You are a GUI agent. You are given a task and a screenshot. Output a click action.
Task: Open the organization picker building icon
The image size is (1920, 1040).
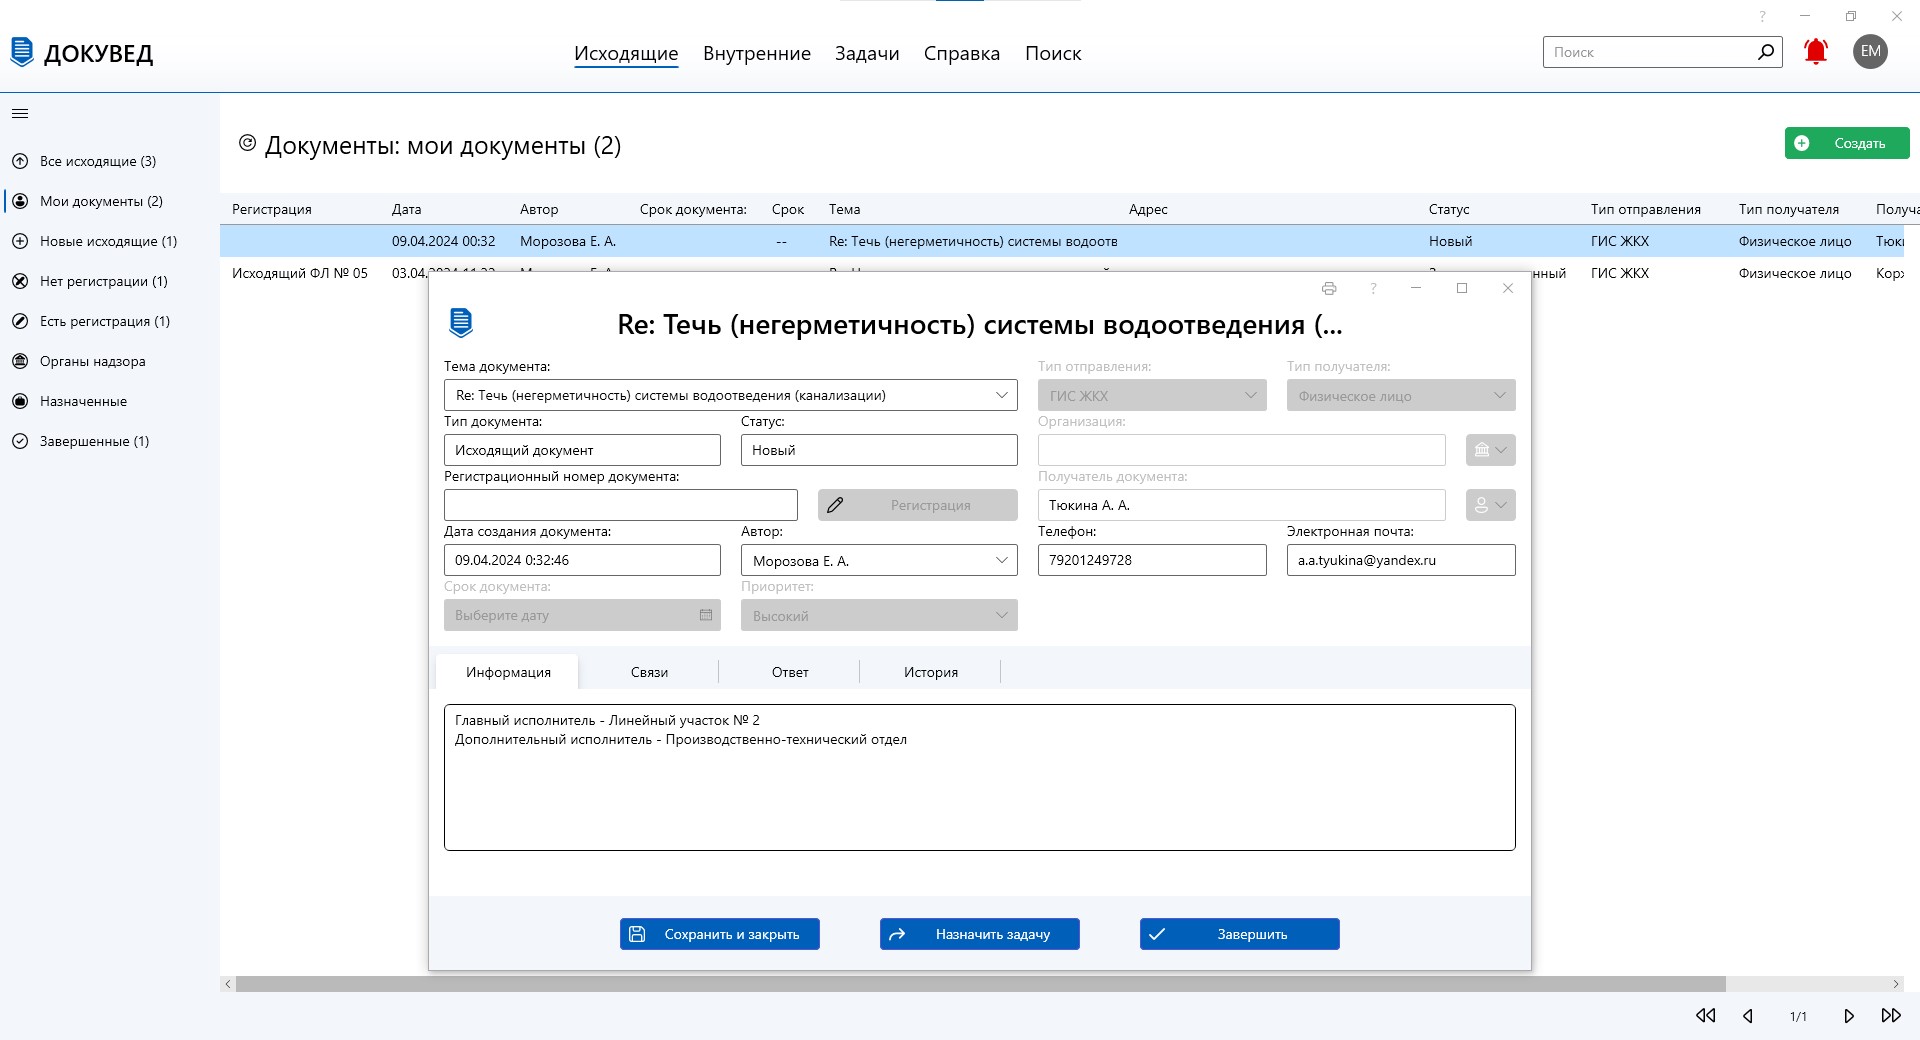coord(1490,450)
